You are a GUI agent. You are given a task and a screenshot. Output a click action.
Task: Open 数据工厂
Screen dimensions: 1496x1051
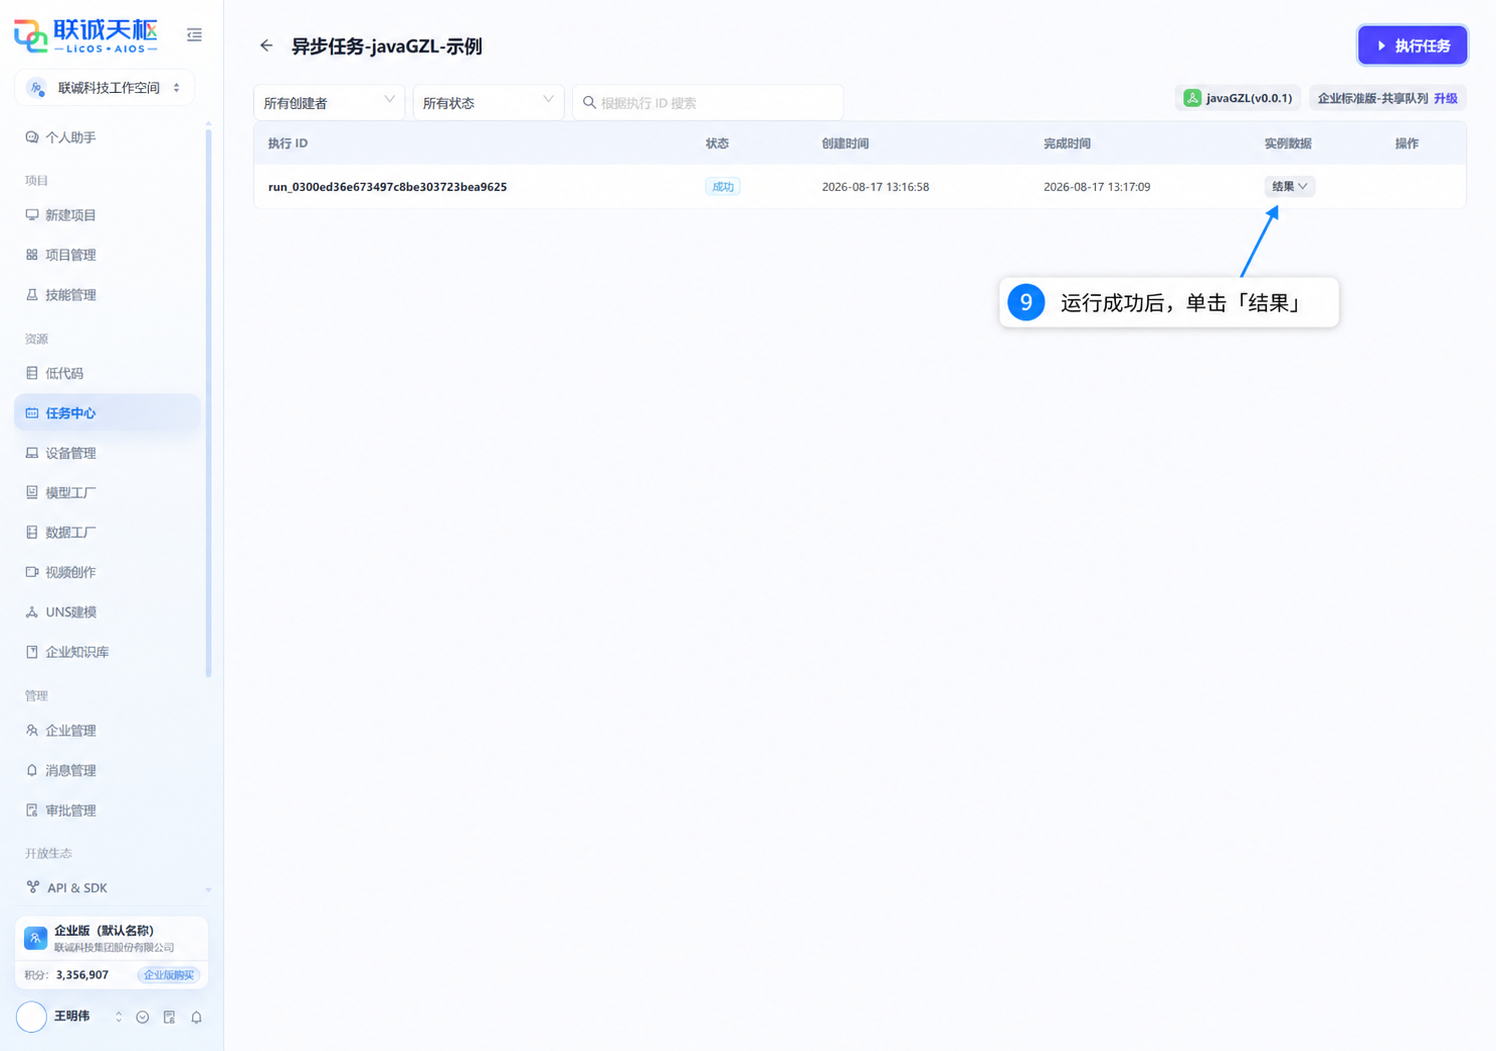(x=107, y=532)
